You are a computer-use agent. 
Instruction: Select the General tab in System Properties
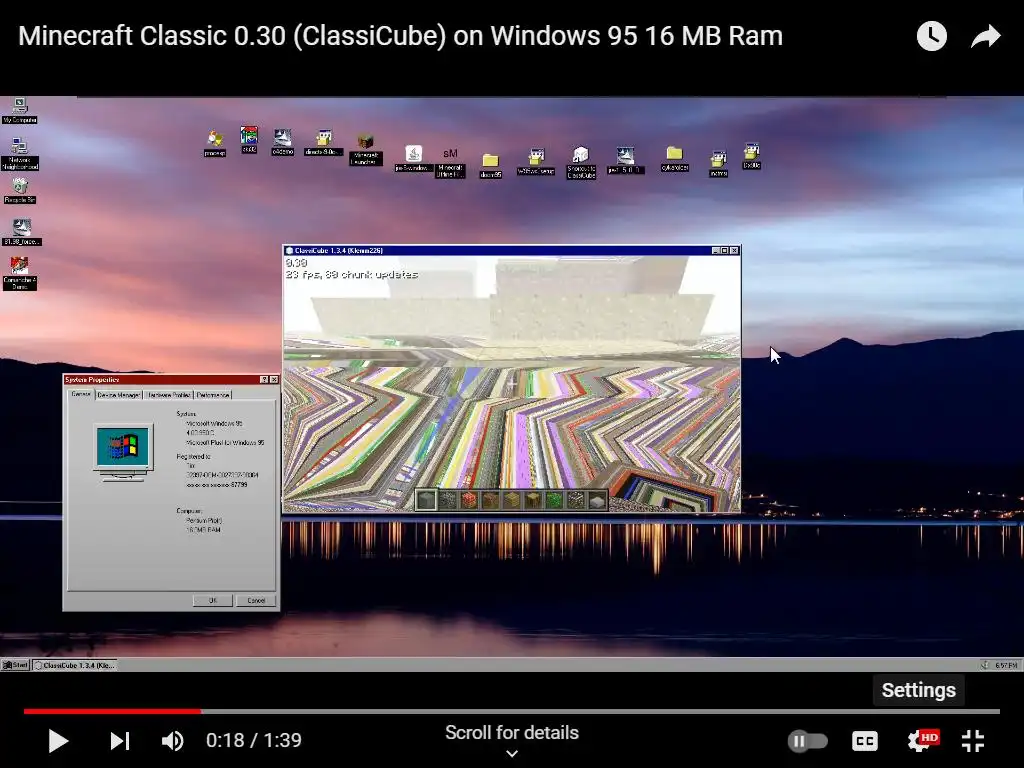coord(81,394)
